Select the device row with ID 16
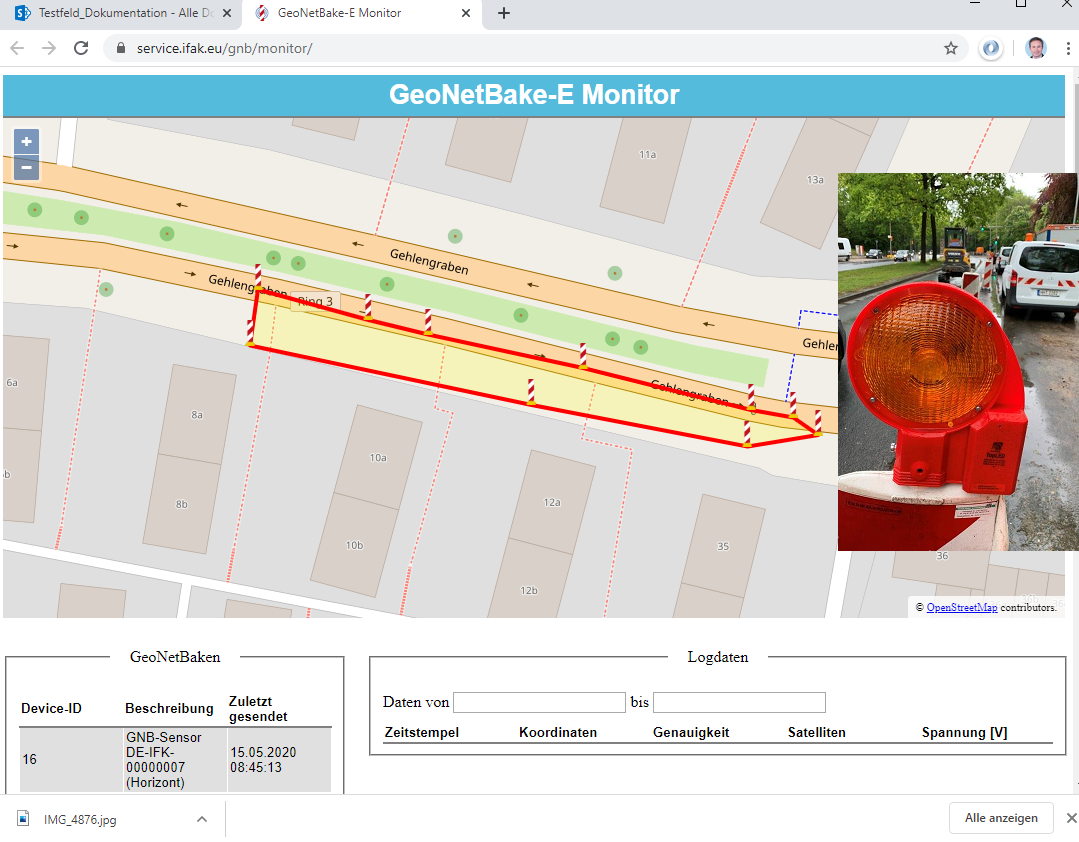Image resolution: width=1079 pixels, height=842 pixels. (175, 759)
